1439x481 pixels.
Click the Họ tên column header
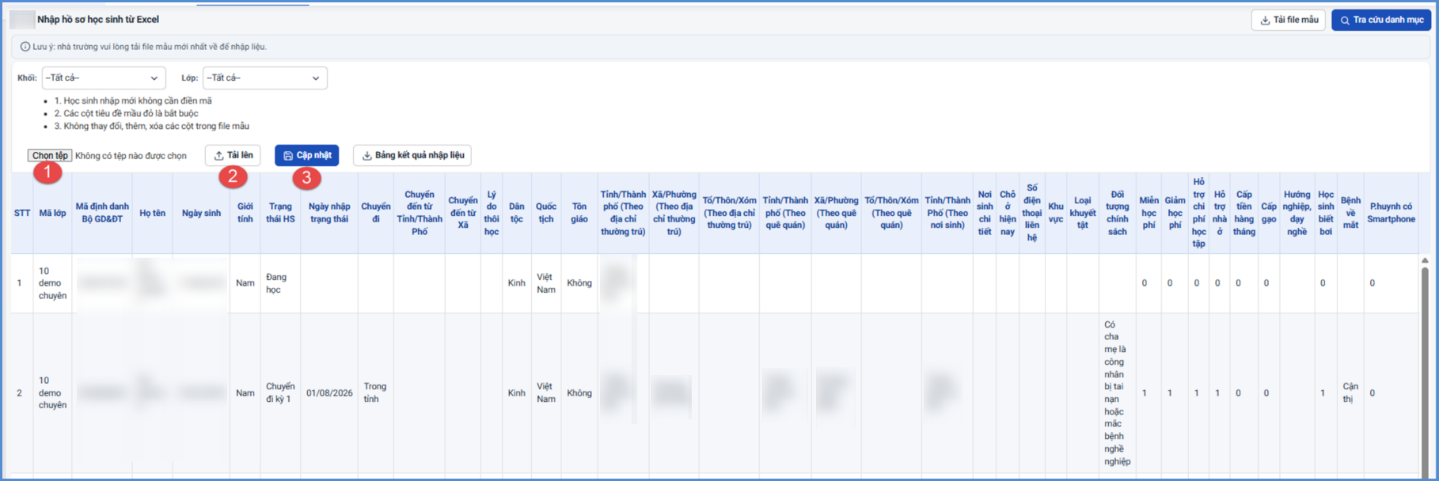[152, 213]
